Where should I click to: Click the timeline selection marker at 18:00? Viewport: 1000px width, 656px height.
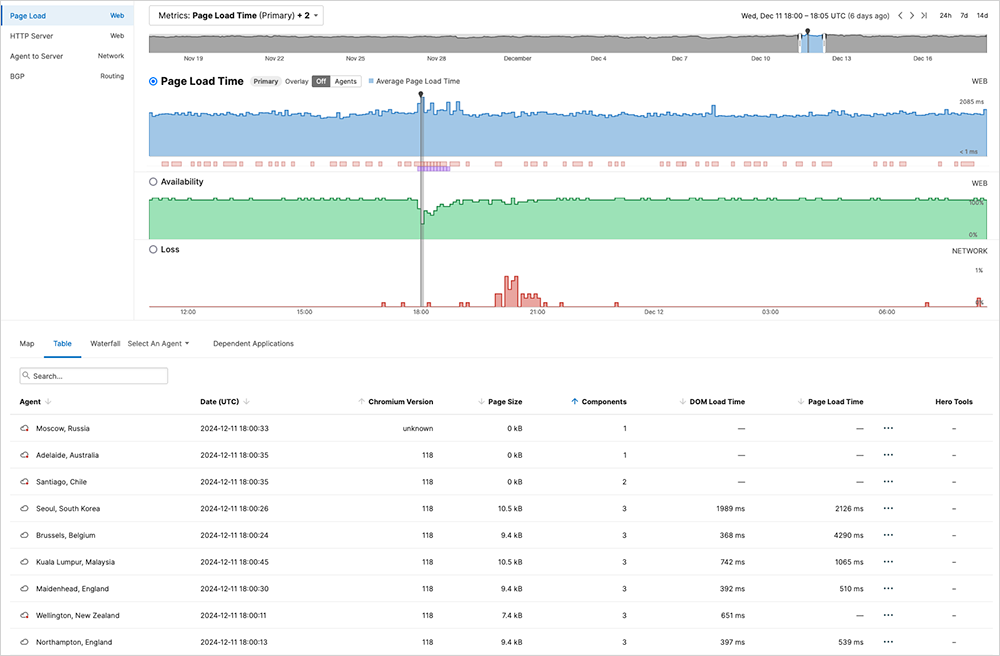(x=421, y=95)
